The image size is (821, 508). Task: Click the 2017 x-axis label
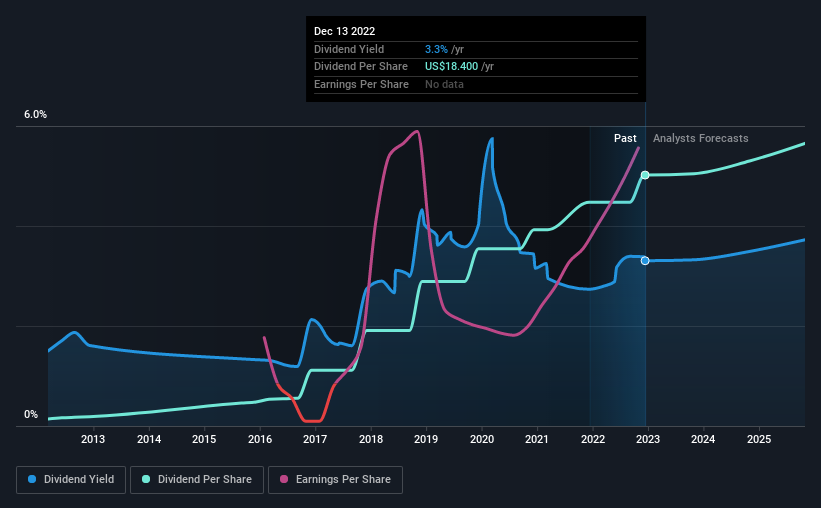tap(315, 439)
